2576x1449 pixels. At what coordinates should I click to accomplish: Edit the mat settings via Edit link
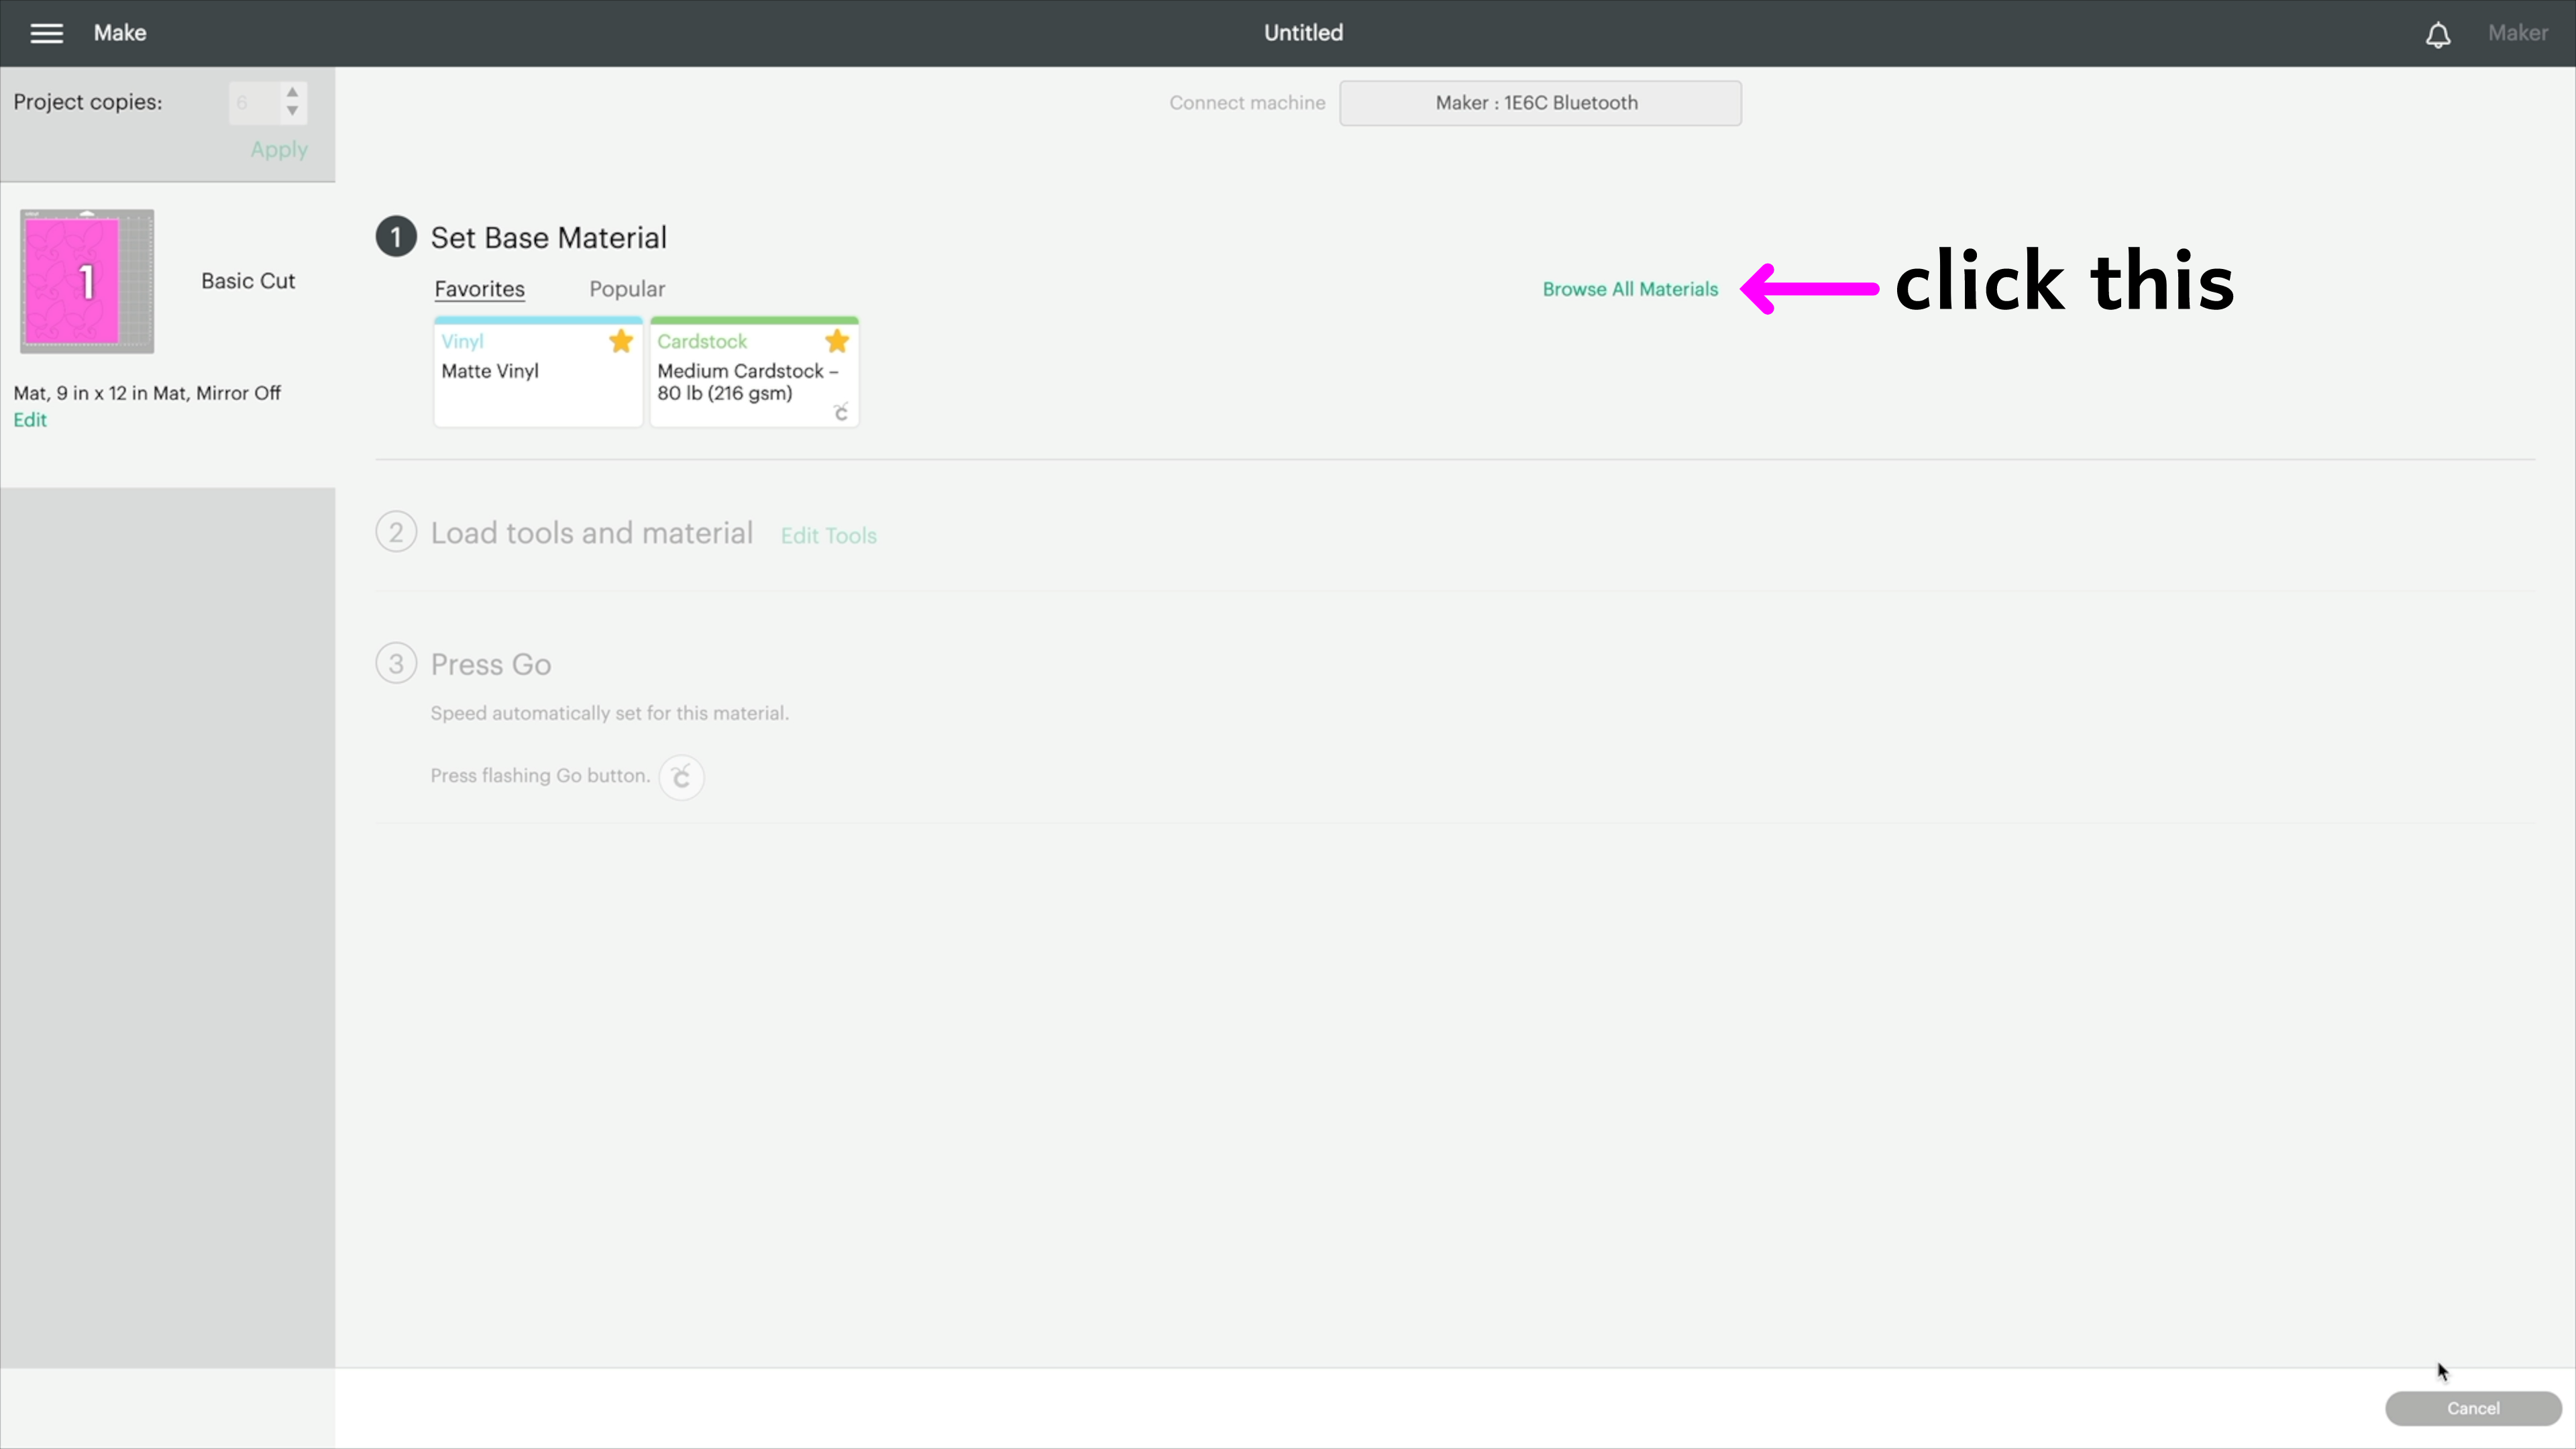(29, 419)
